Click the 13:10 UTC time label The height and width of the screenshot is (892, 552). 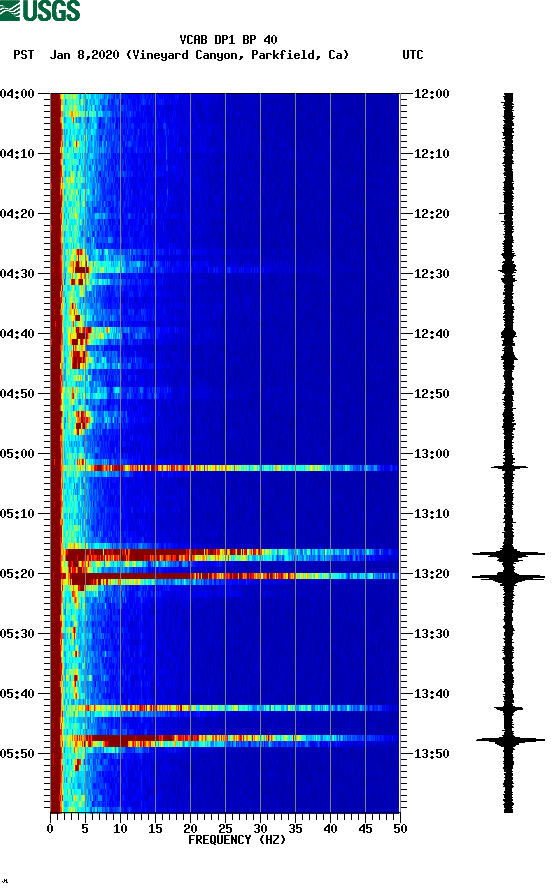point(432,514)
